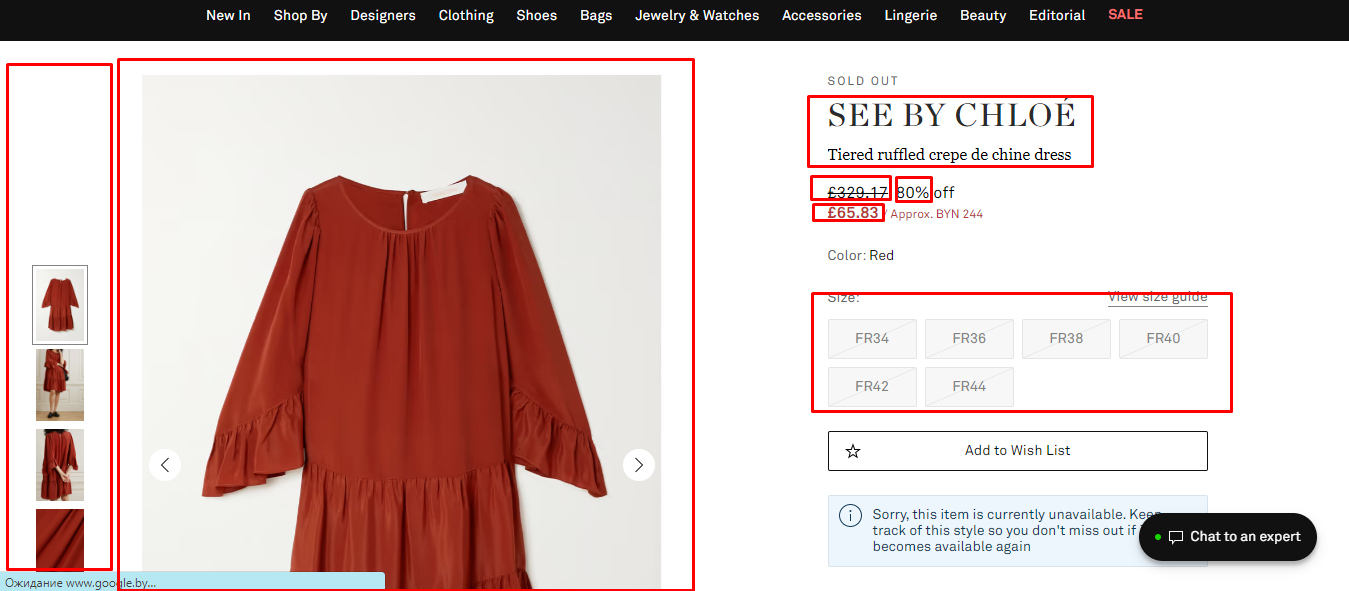Show next product image with right arrow
This screenshot has height=591, width=1349.
(639, 465)
